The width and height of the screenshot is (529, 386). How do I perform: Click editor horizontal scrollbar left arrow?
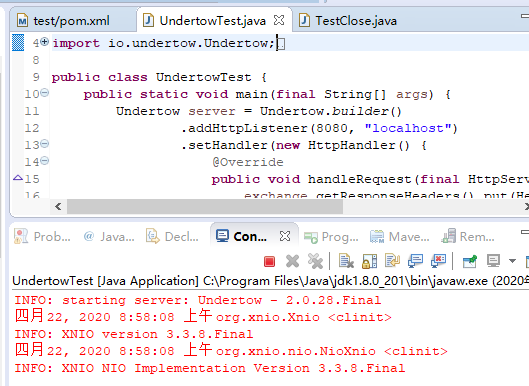point(58,206)
